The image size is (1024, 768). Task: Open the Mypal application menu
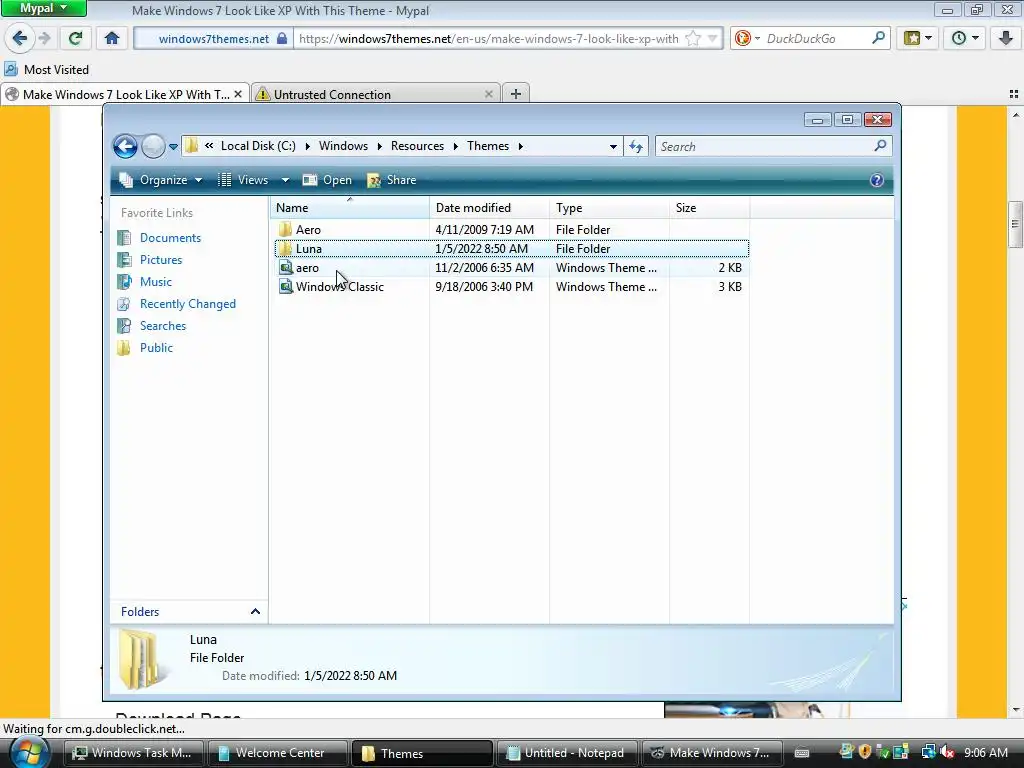43,8
